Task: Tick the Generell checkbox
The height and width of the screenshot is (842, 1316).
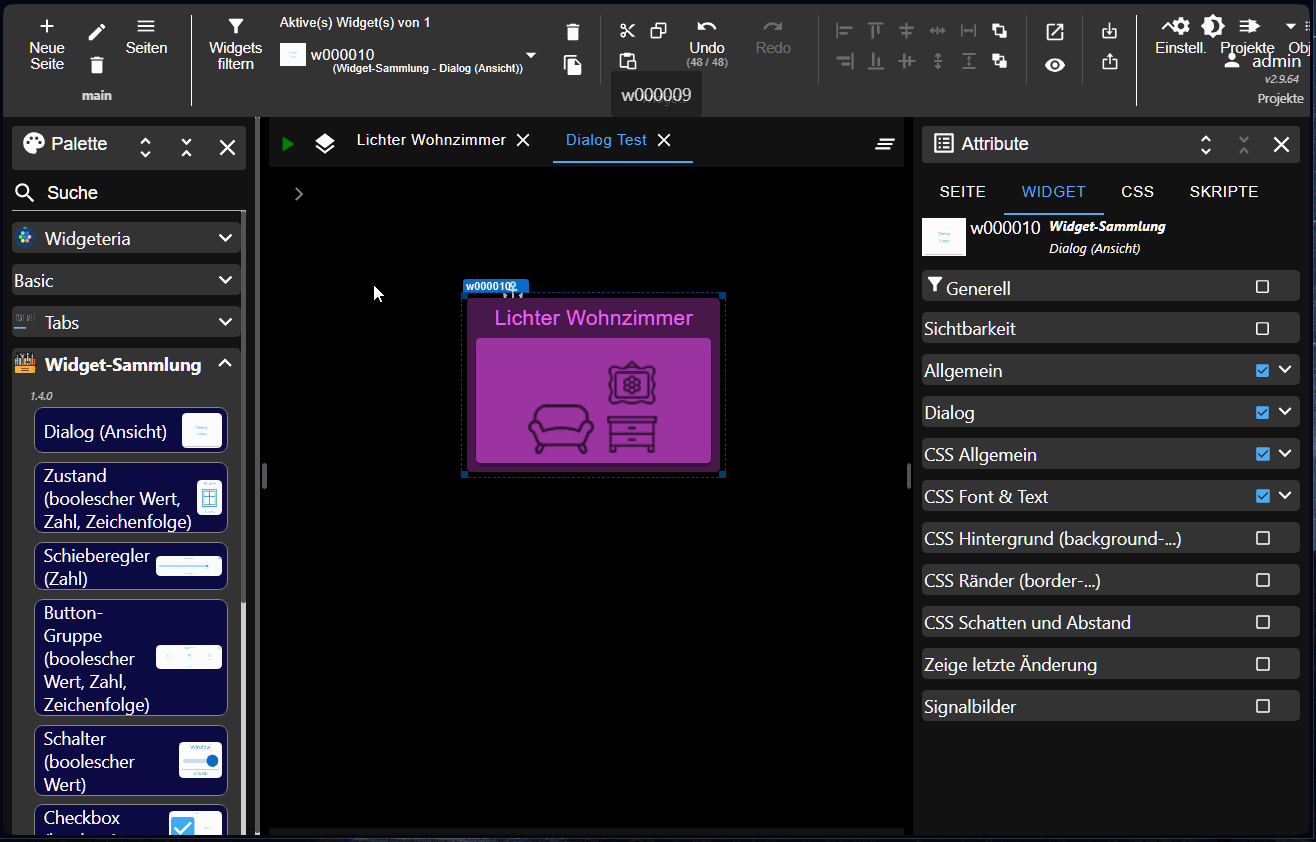Action: tap(1262, 287)
